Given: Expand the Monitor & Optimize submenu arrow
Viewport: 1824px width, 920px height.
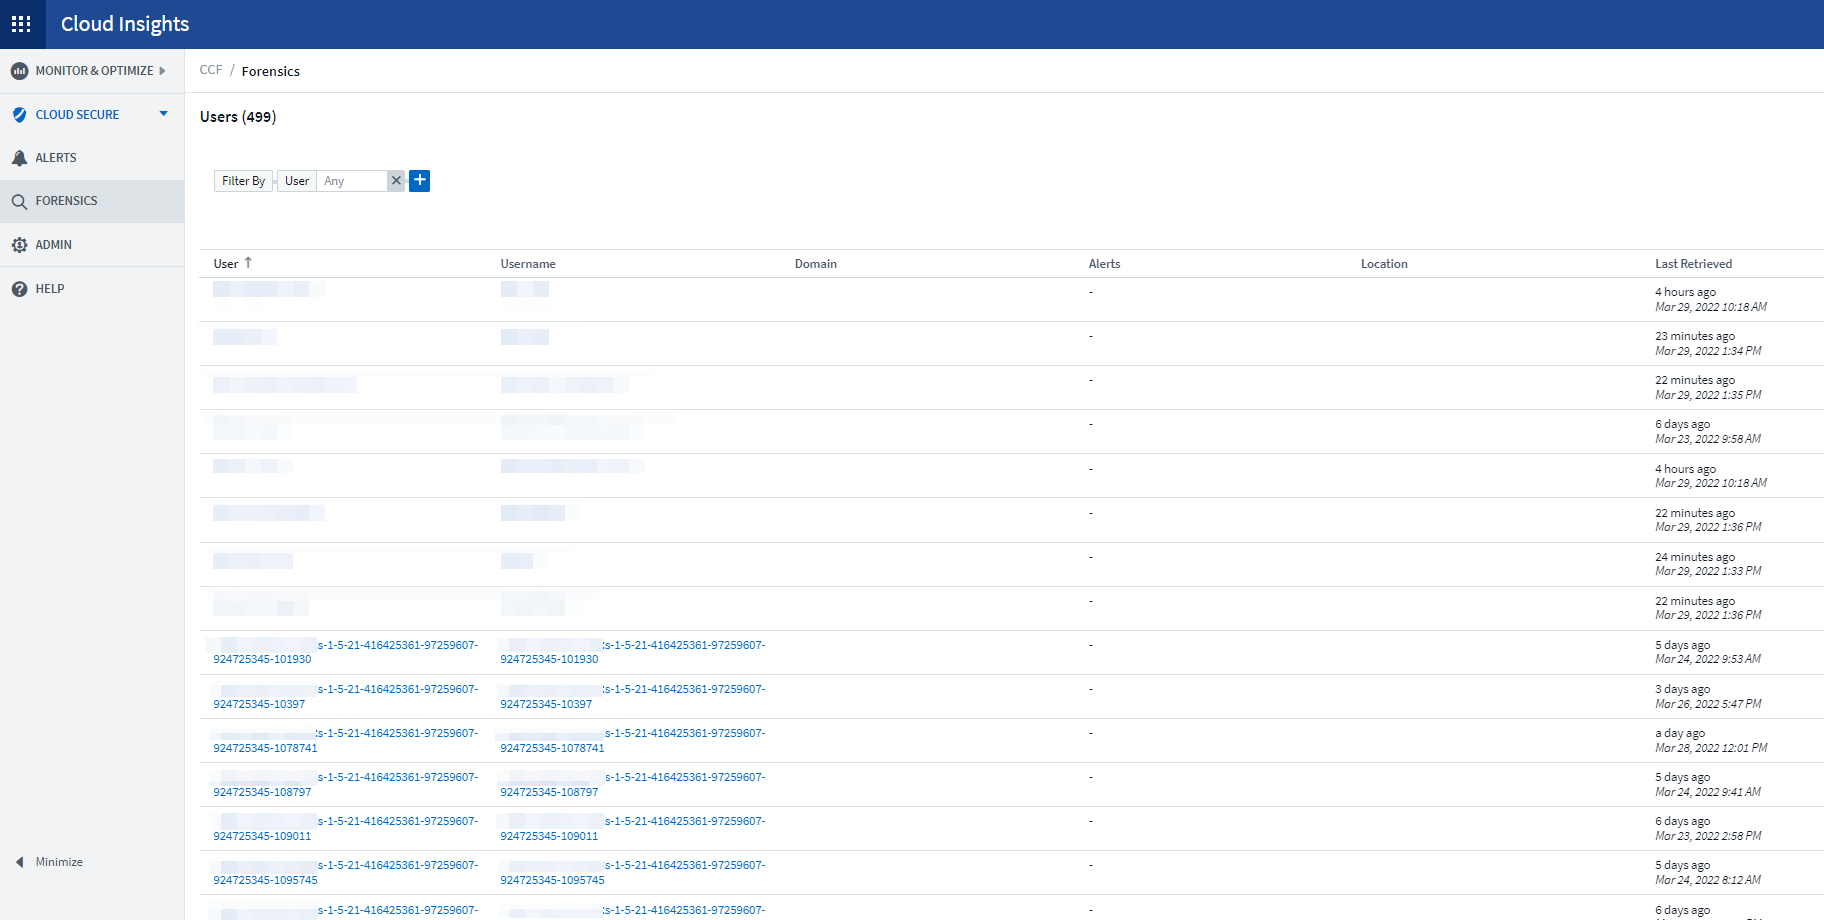Looking at the screenshot, I should [x=162, y=71].
